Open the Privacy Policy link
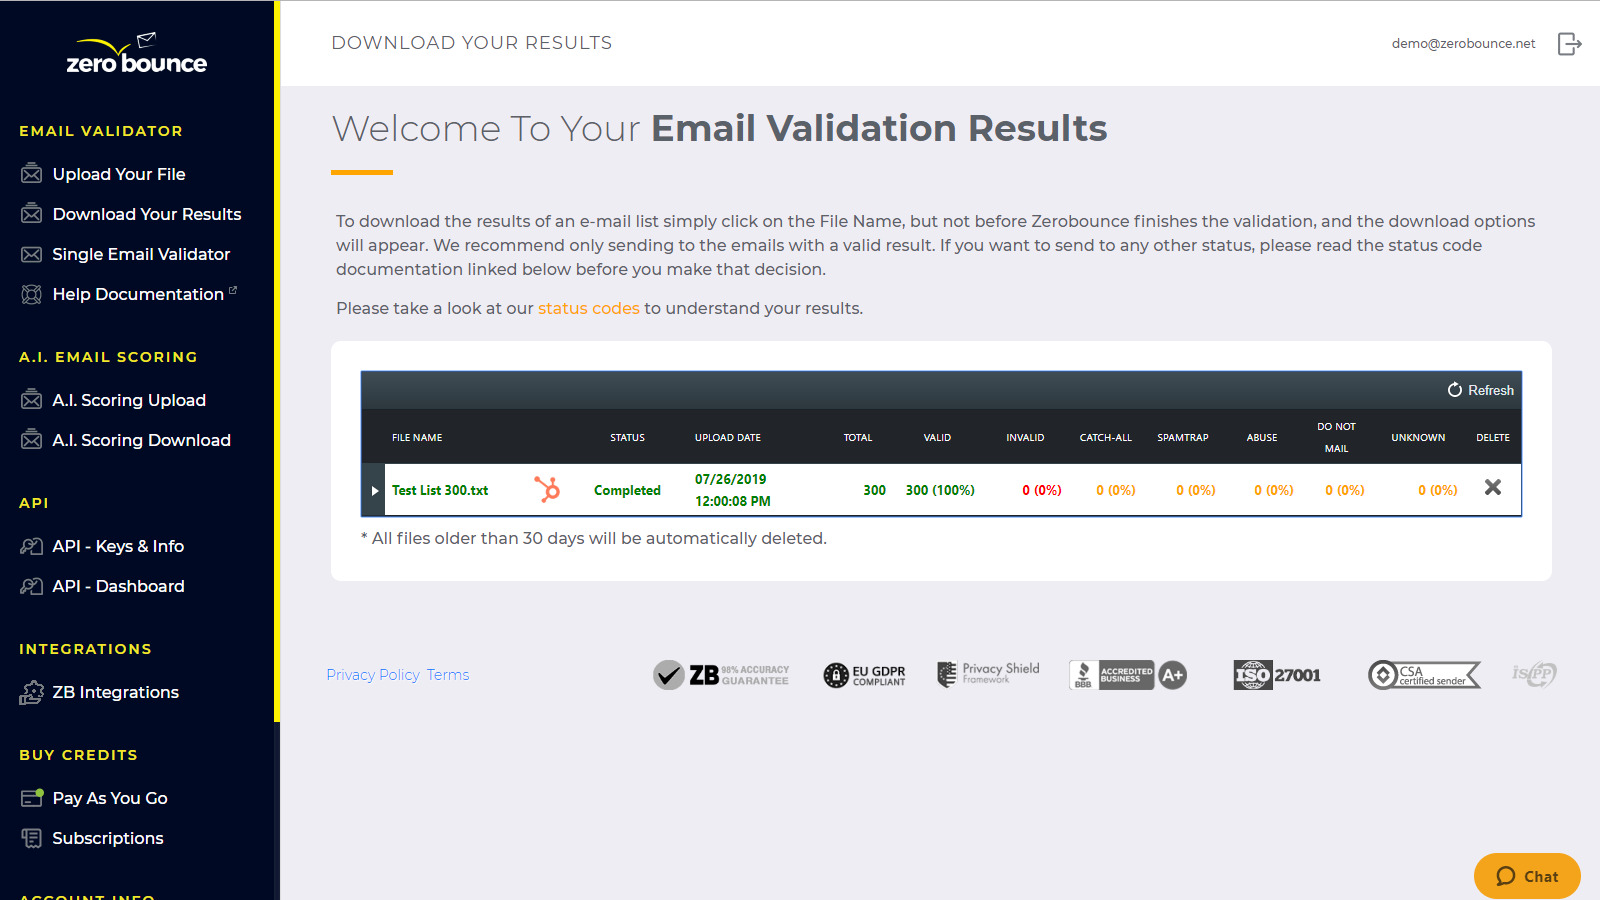1600x900 pixels. click(x=373, y=675)
